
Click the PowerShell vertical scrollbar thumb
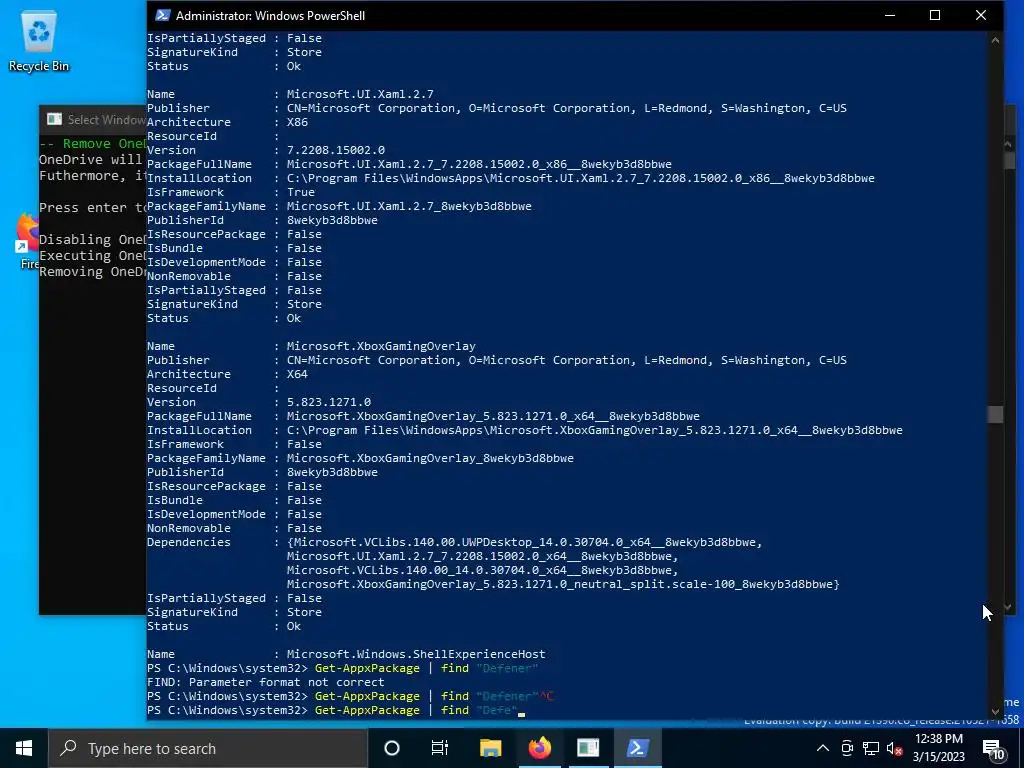click(x=995, y=414)
